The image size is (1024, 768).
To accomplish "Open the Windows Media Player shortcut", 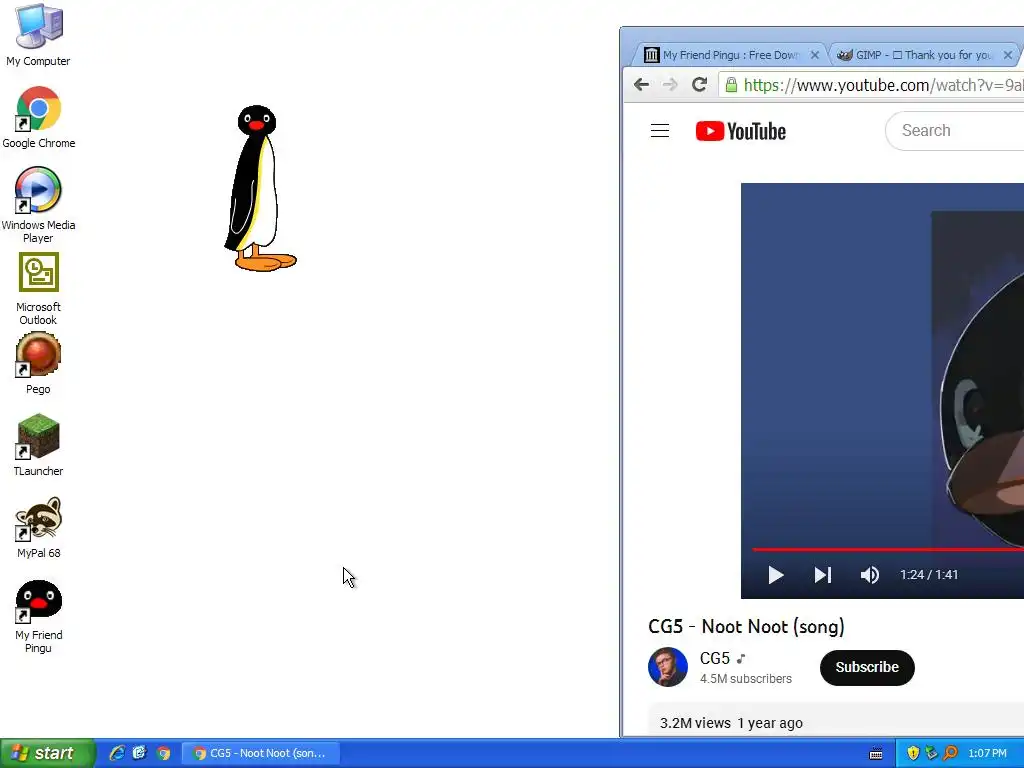I will click(39, 204).
